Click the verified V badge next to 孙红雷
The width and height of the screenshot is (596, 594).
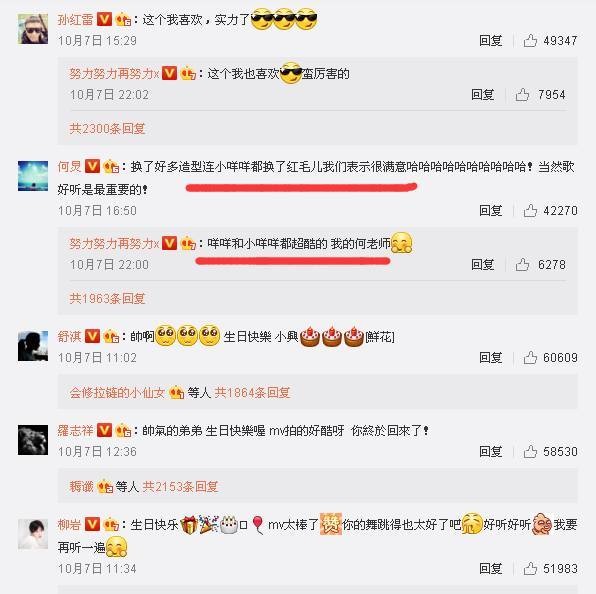coord(104,19)
